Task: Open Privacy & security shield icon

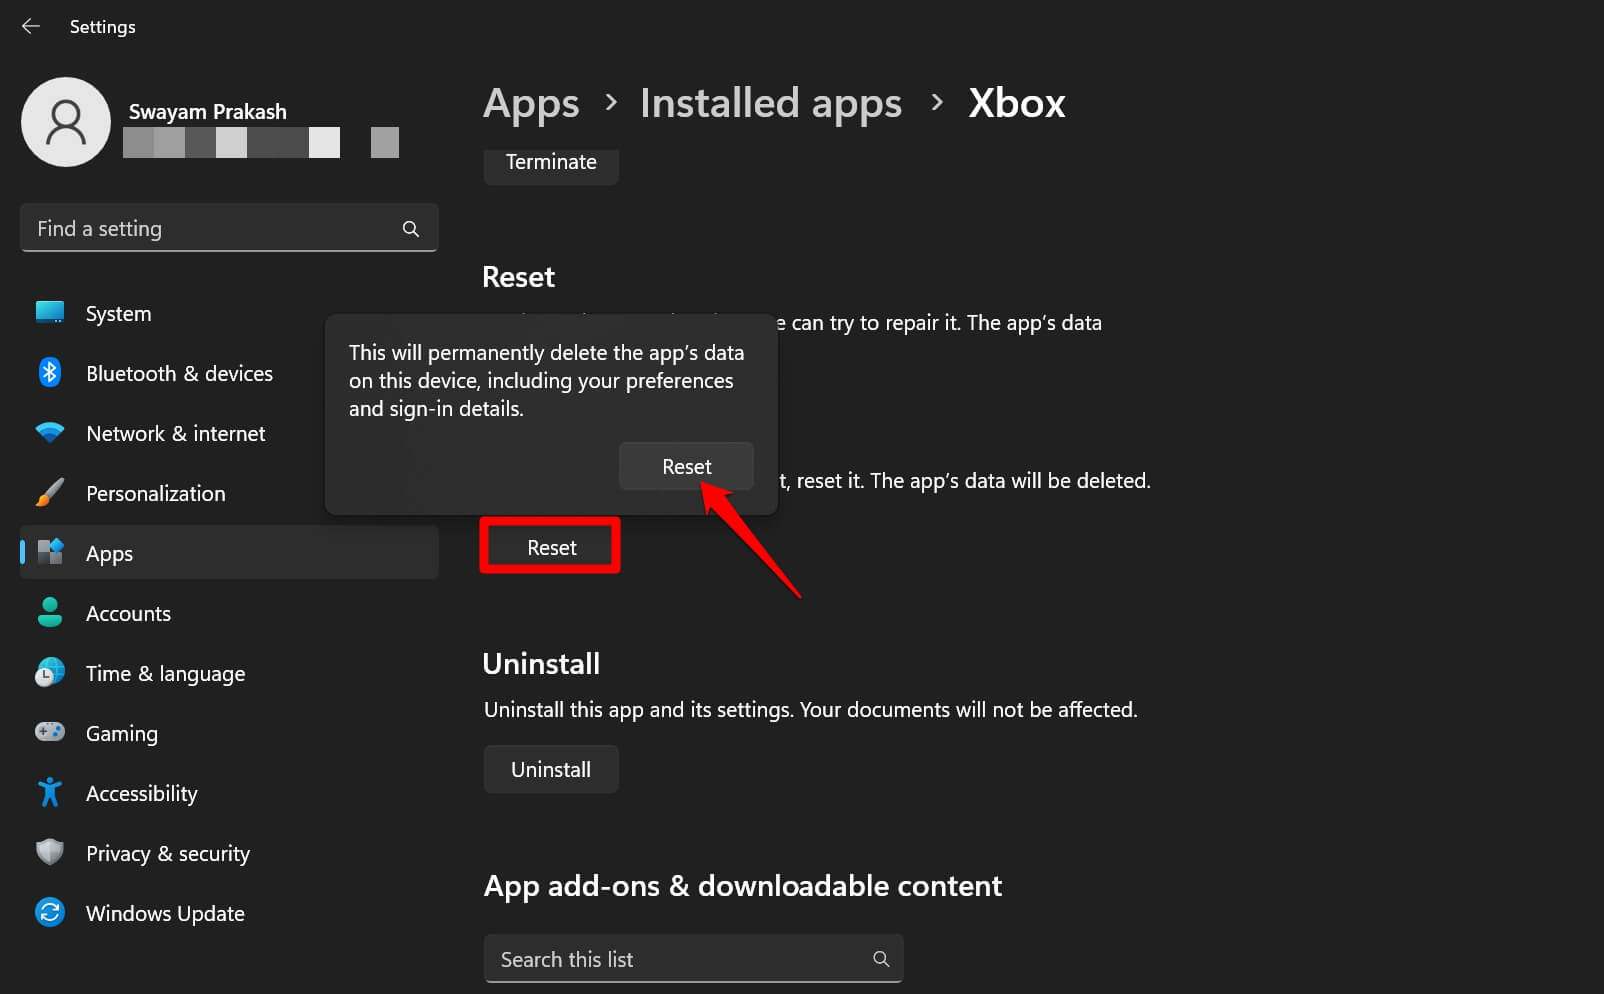Action: pos(49,853)
